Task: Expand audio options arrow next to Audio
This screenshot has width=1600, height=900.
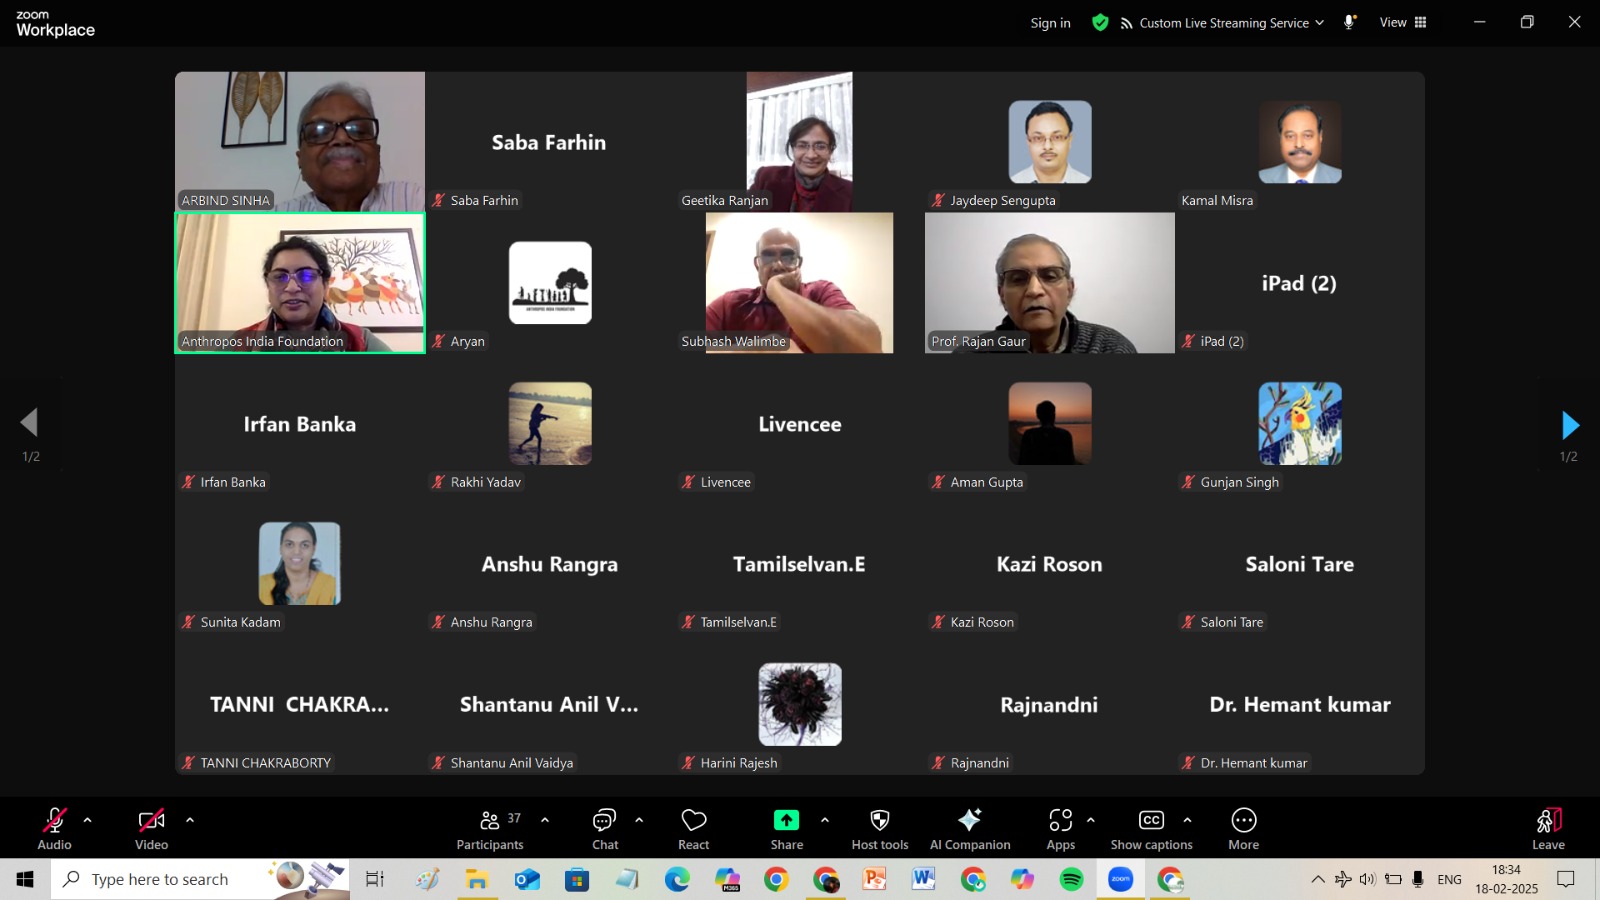Action: tap(88, 820)
